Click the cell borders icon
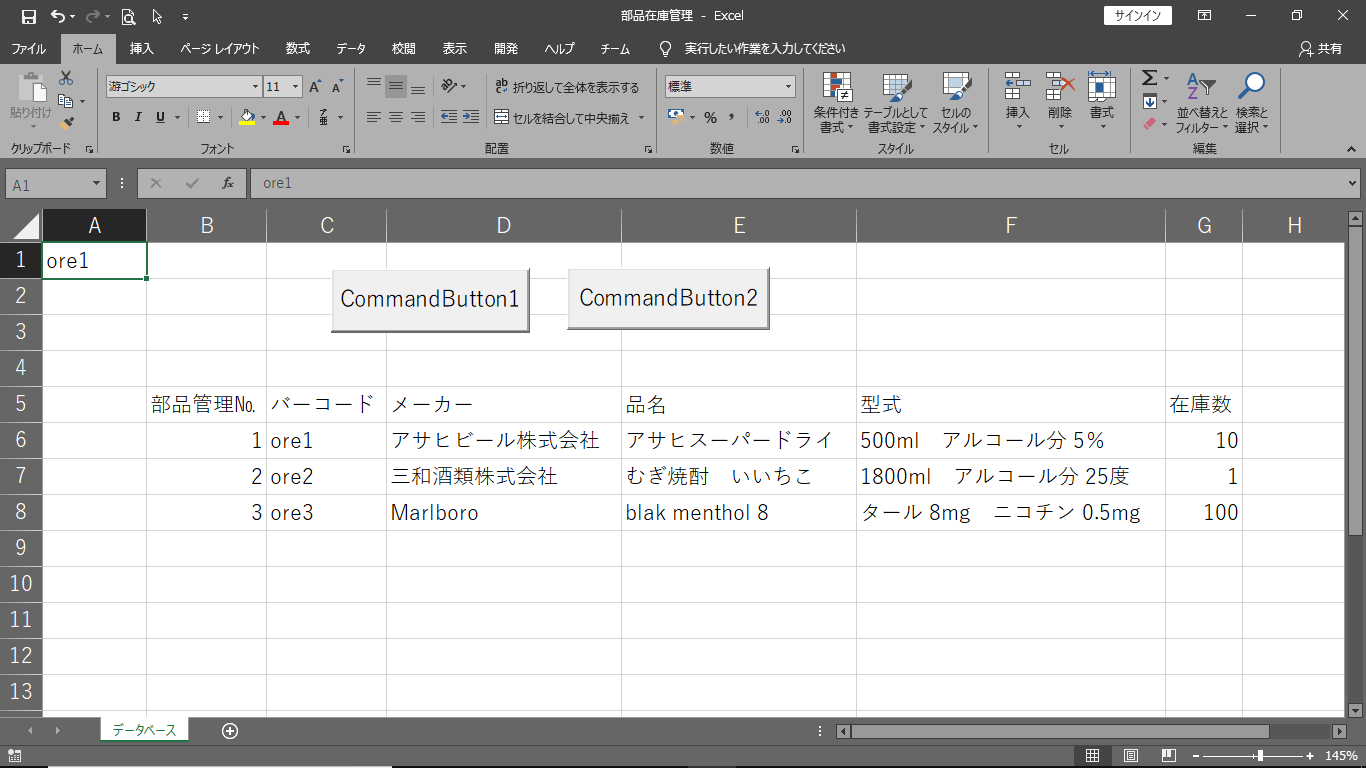This screenshot has width=1366, height=768. pos(204,117)
